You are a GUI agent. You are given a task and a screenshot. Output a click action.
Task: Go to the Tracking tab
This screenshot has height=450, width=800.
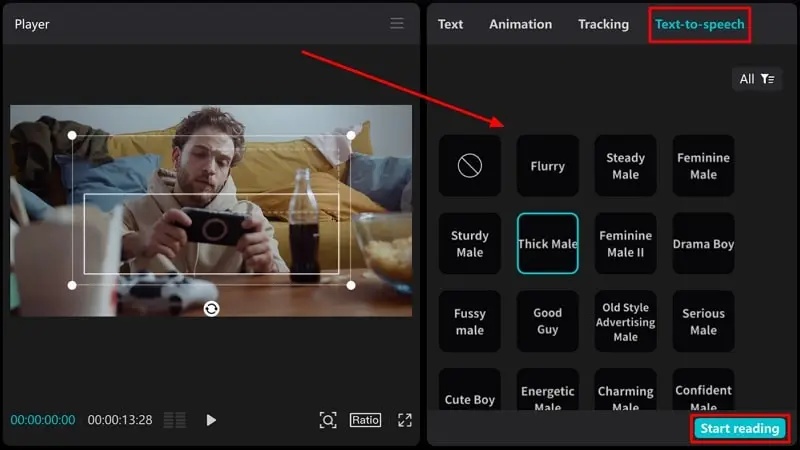point(603,24)
